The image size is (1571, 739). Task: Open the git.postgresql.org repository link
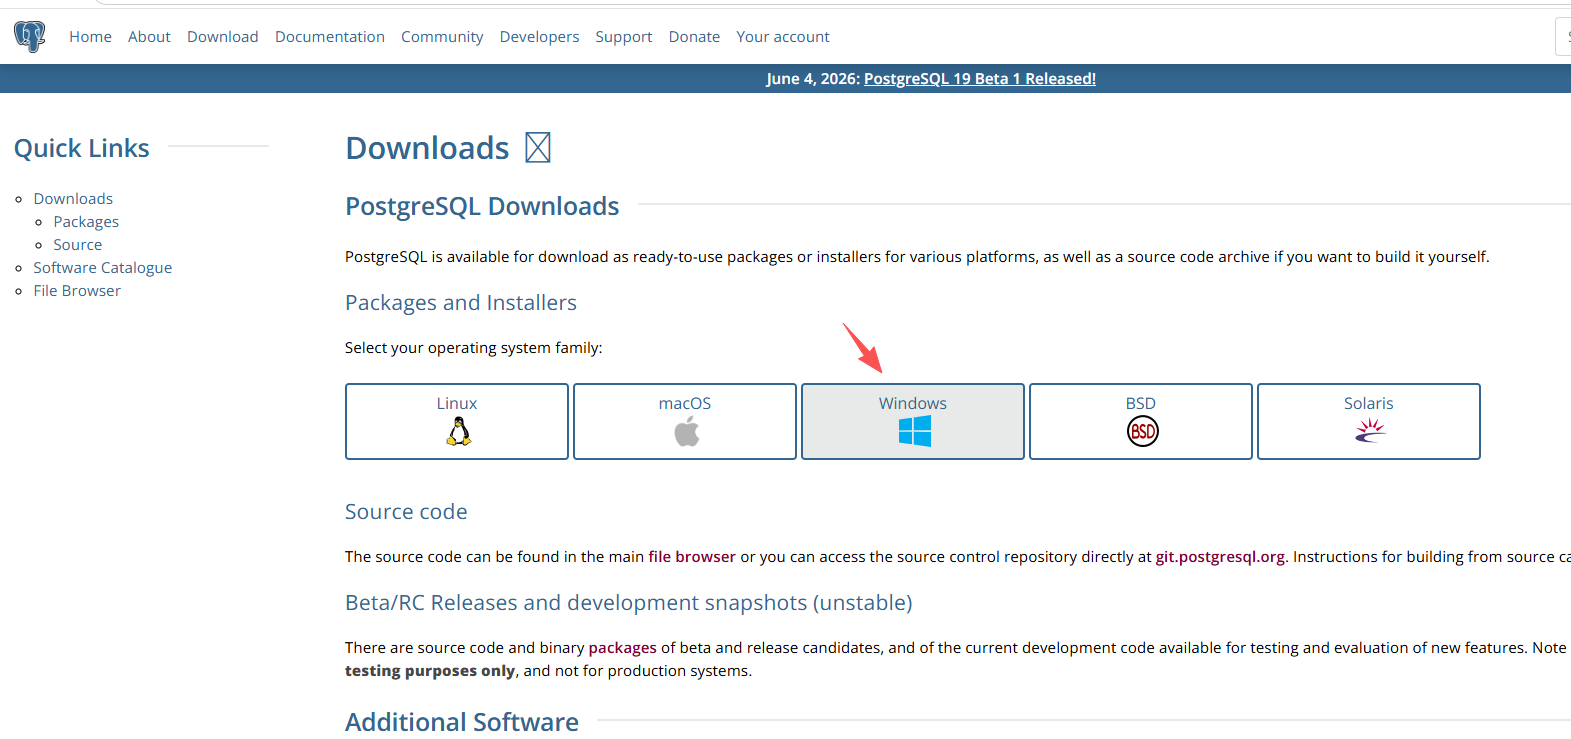pos(1220,557)
